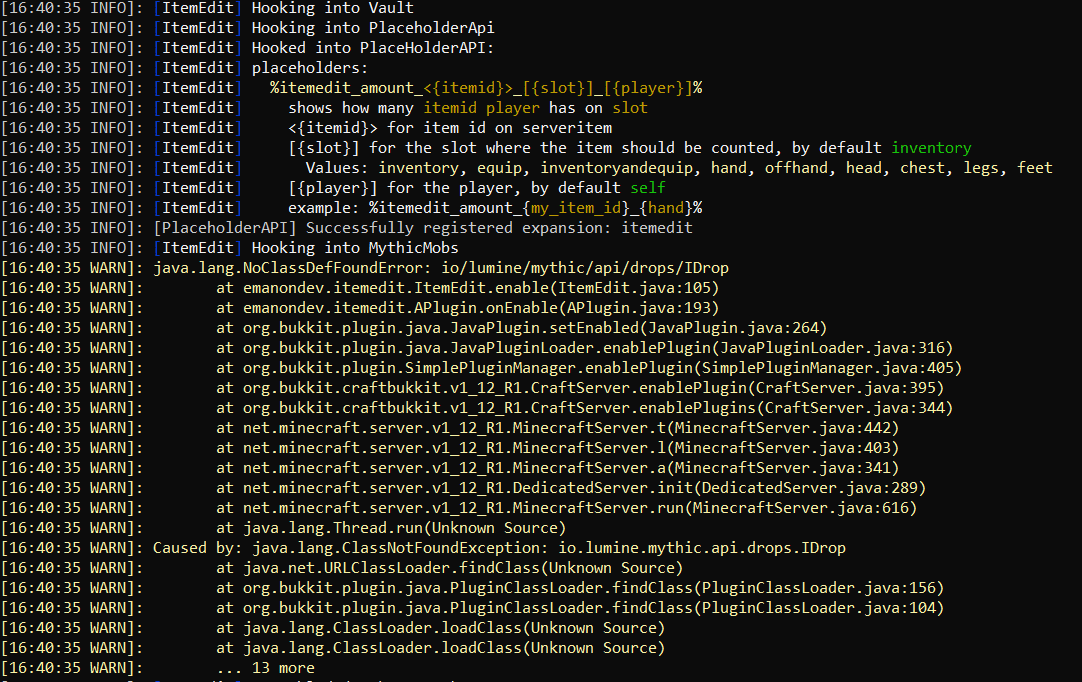Click the 'Hooking into MythicMobs' line
The width and height of the screenshot is (1082, 682).
(x=354, y=248)
